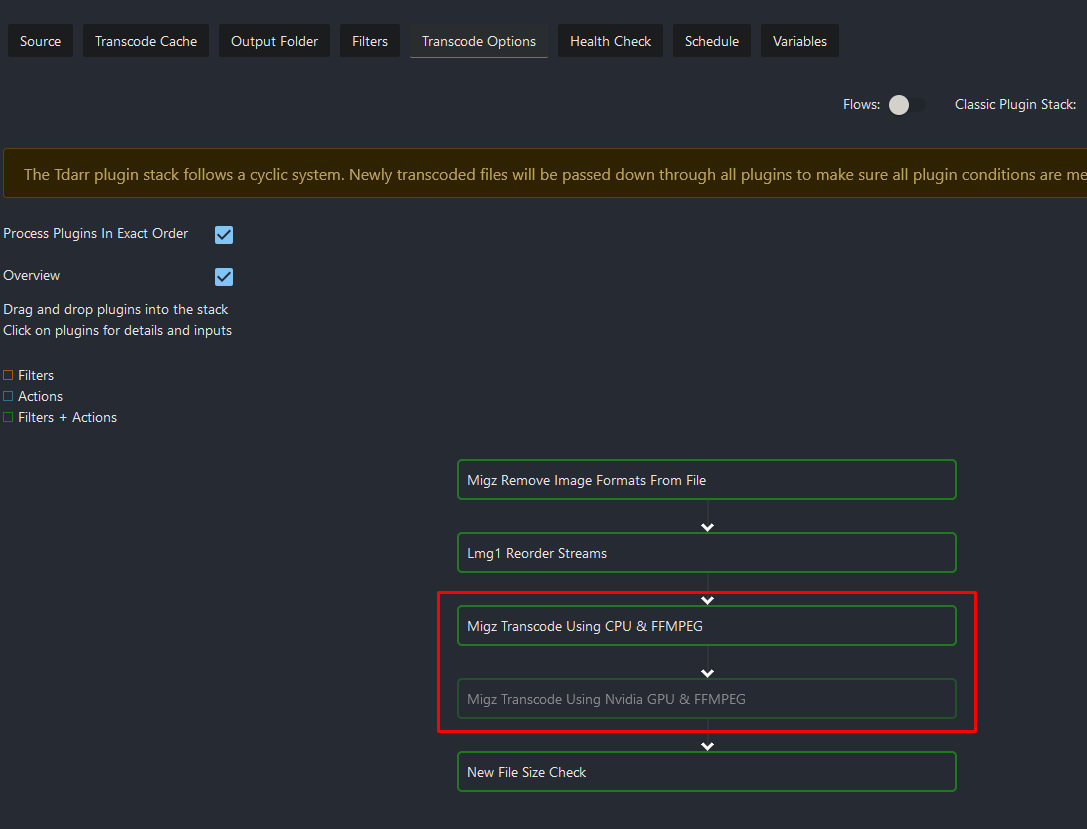Click the chevron above New File Size Check
Image resolution: width=1087 pixels, height=829 pixels.
tap(708, 746)
